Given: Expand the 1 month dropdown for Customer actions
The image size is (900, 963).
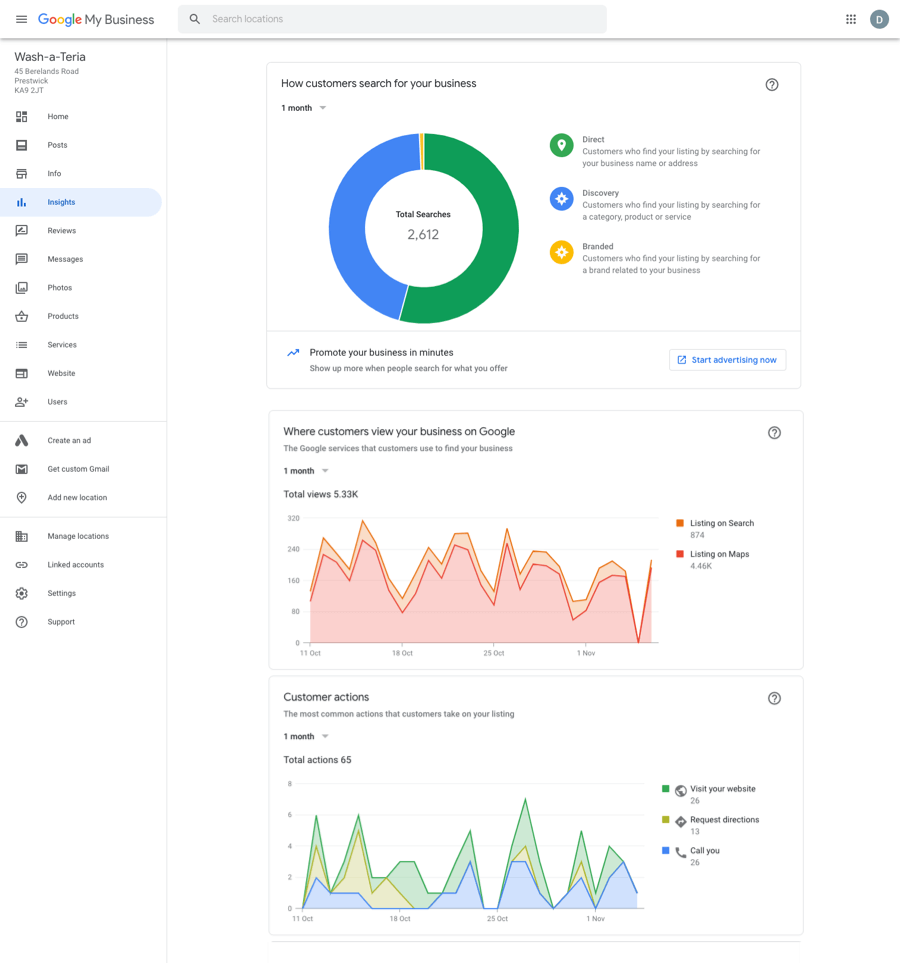Looking at the screenshot, I should coord(306,737).
